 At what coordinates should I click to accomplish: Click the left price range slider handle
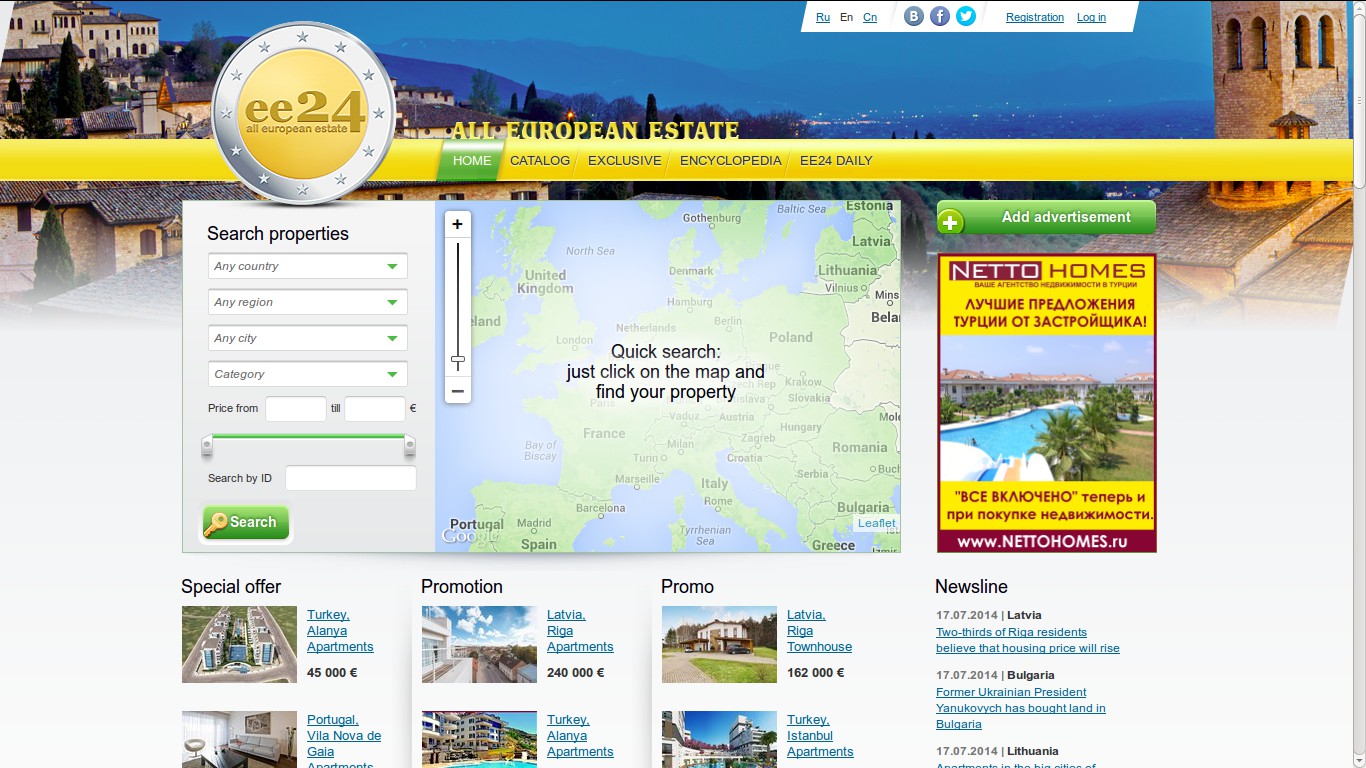[x=207, y=445]
